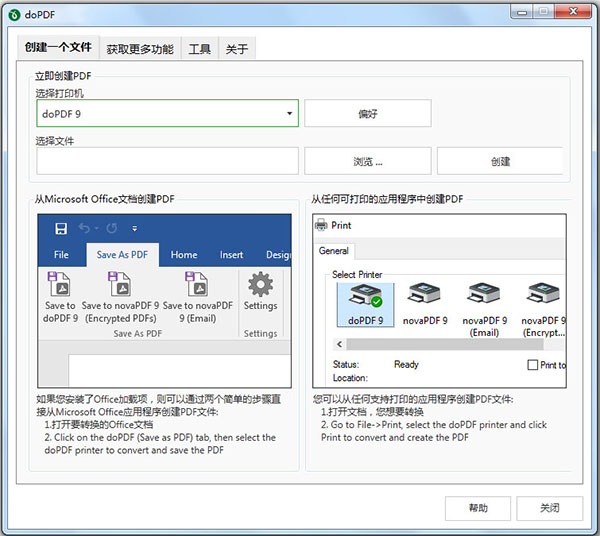
Task: Open the 工具 tab
Action: (x=199, y=49)
